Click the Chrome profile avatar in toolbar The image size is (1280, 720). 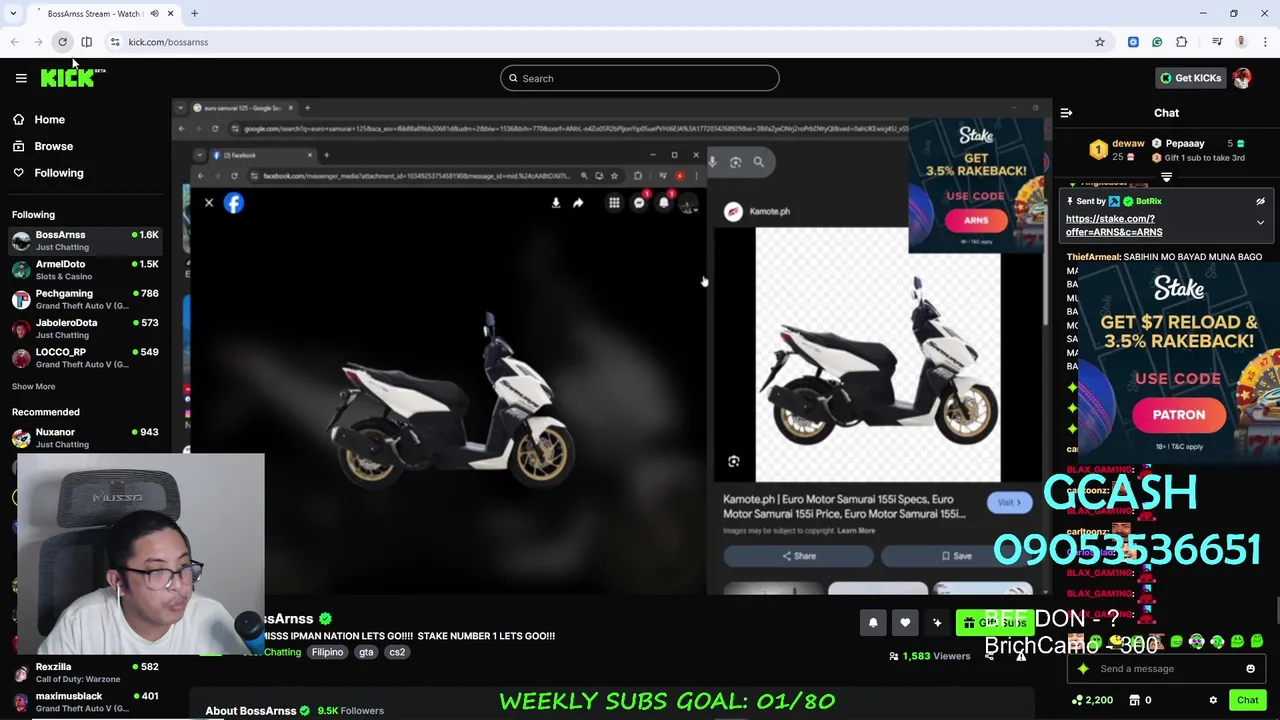coord(1241,42)
